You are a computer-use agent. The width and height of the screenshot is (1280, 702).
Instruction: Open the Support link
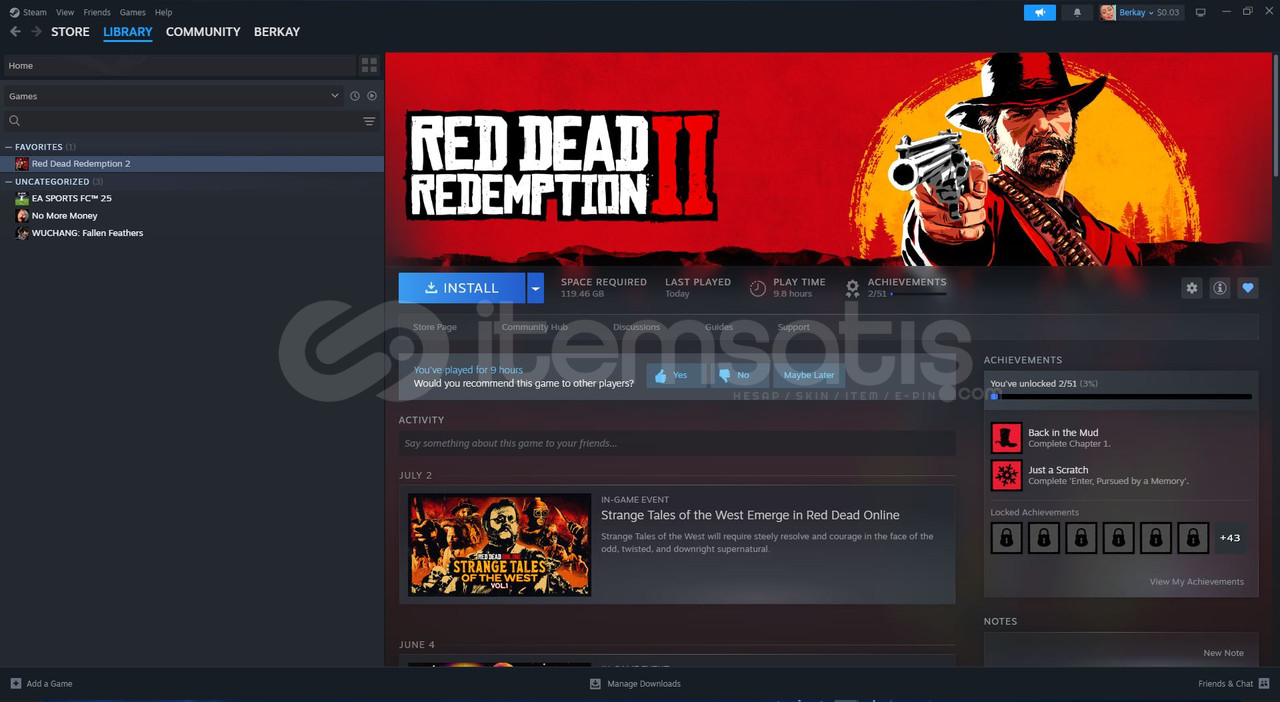coord(793,327)
